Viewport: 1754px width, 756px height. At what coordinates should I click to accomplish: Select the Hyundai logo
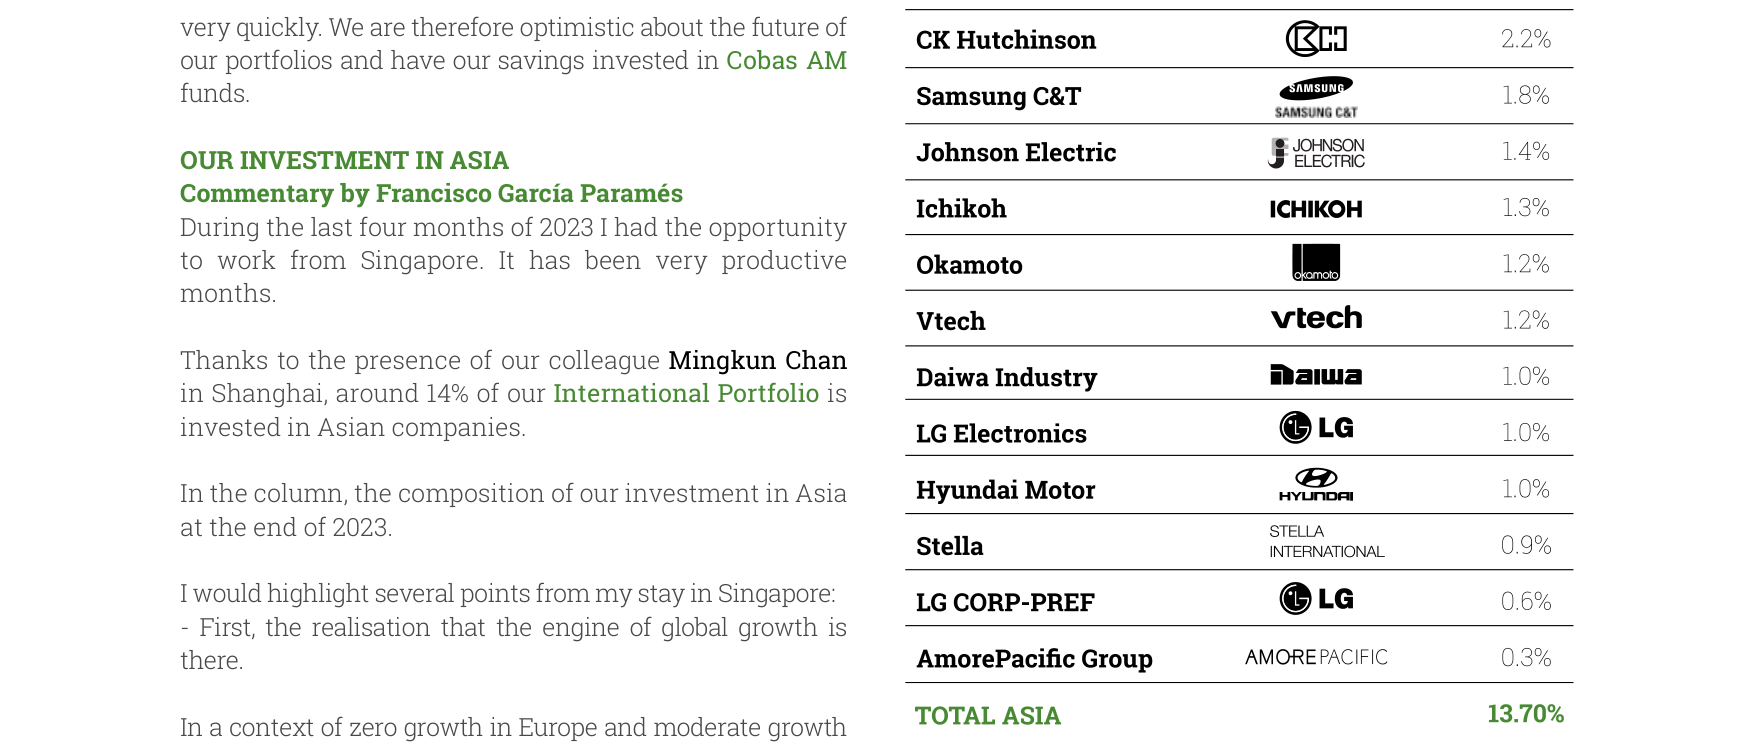pos(1316,484)
